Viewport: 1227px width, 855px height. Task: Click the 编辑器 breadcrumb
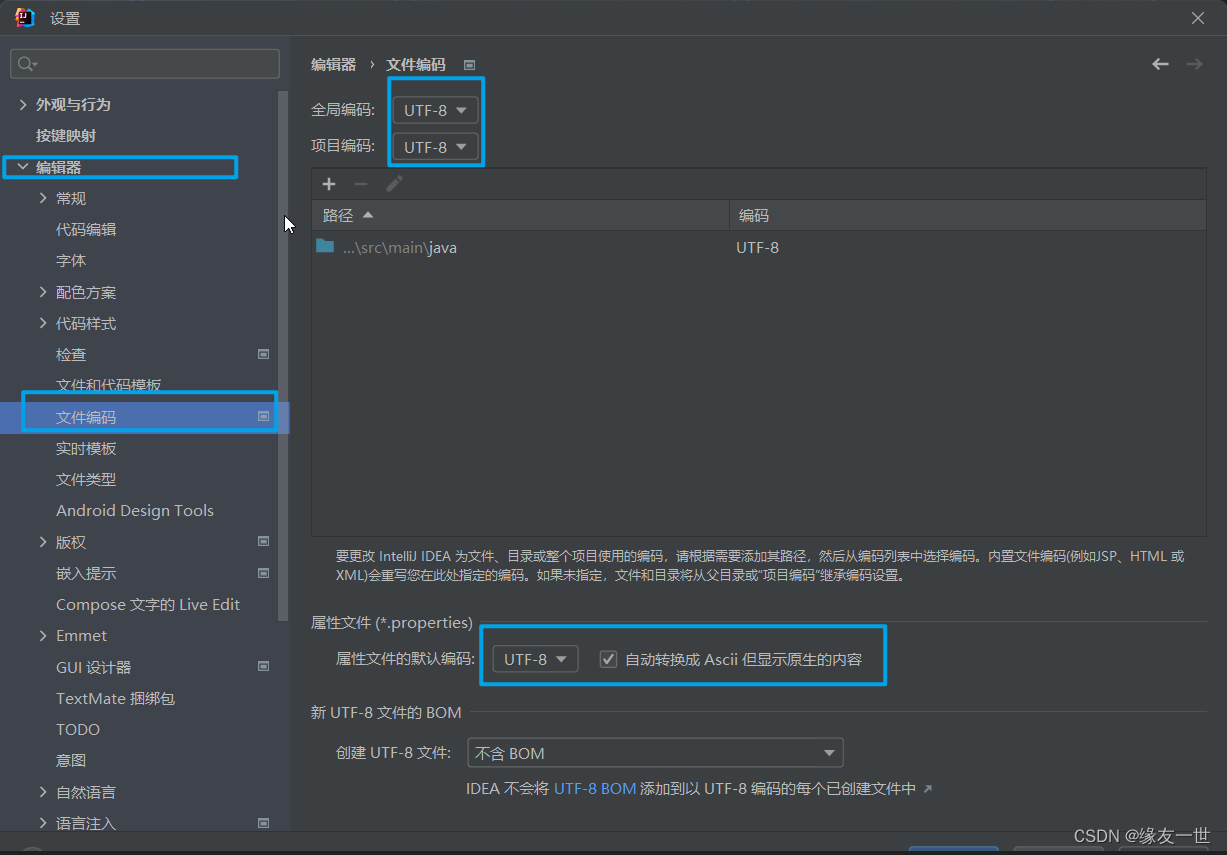coord(333,64)
